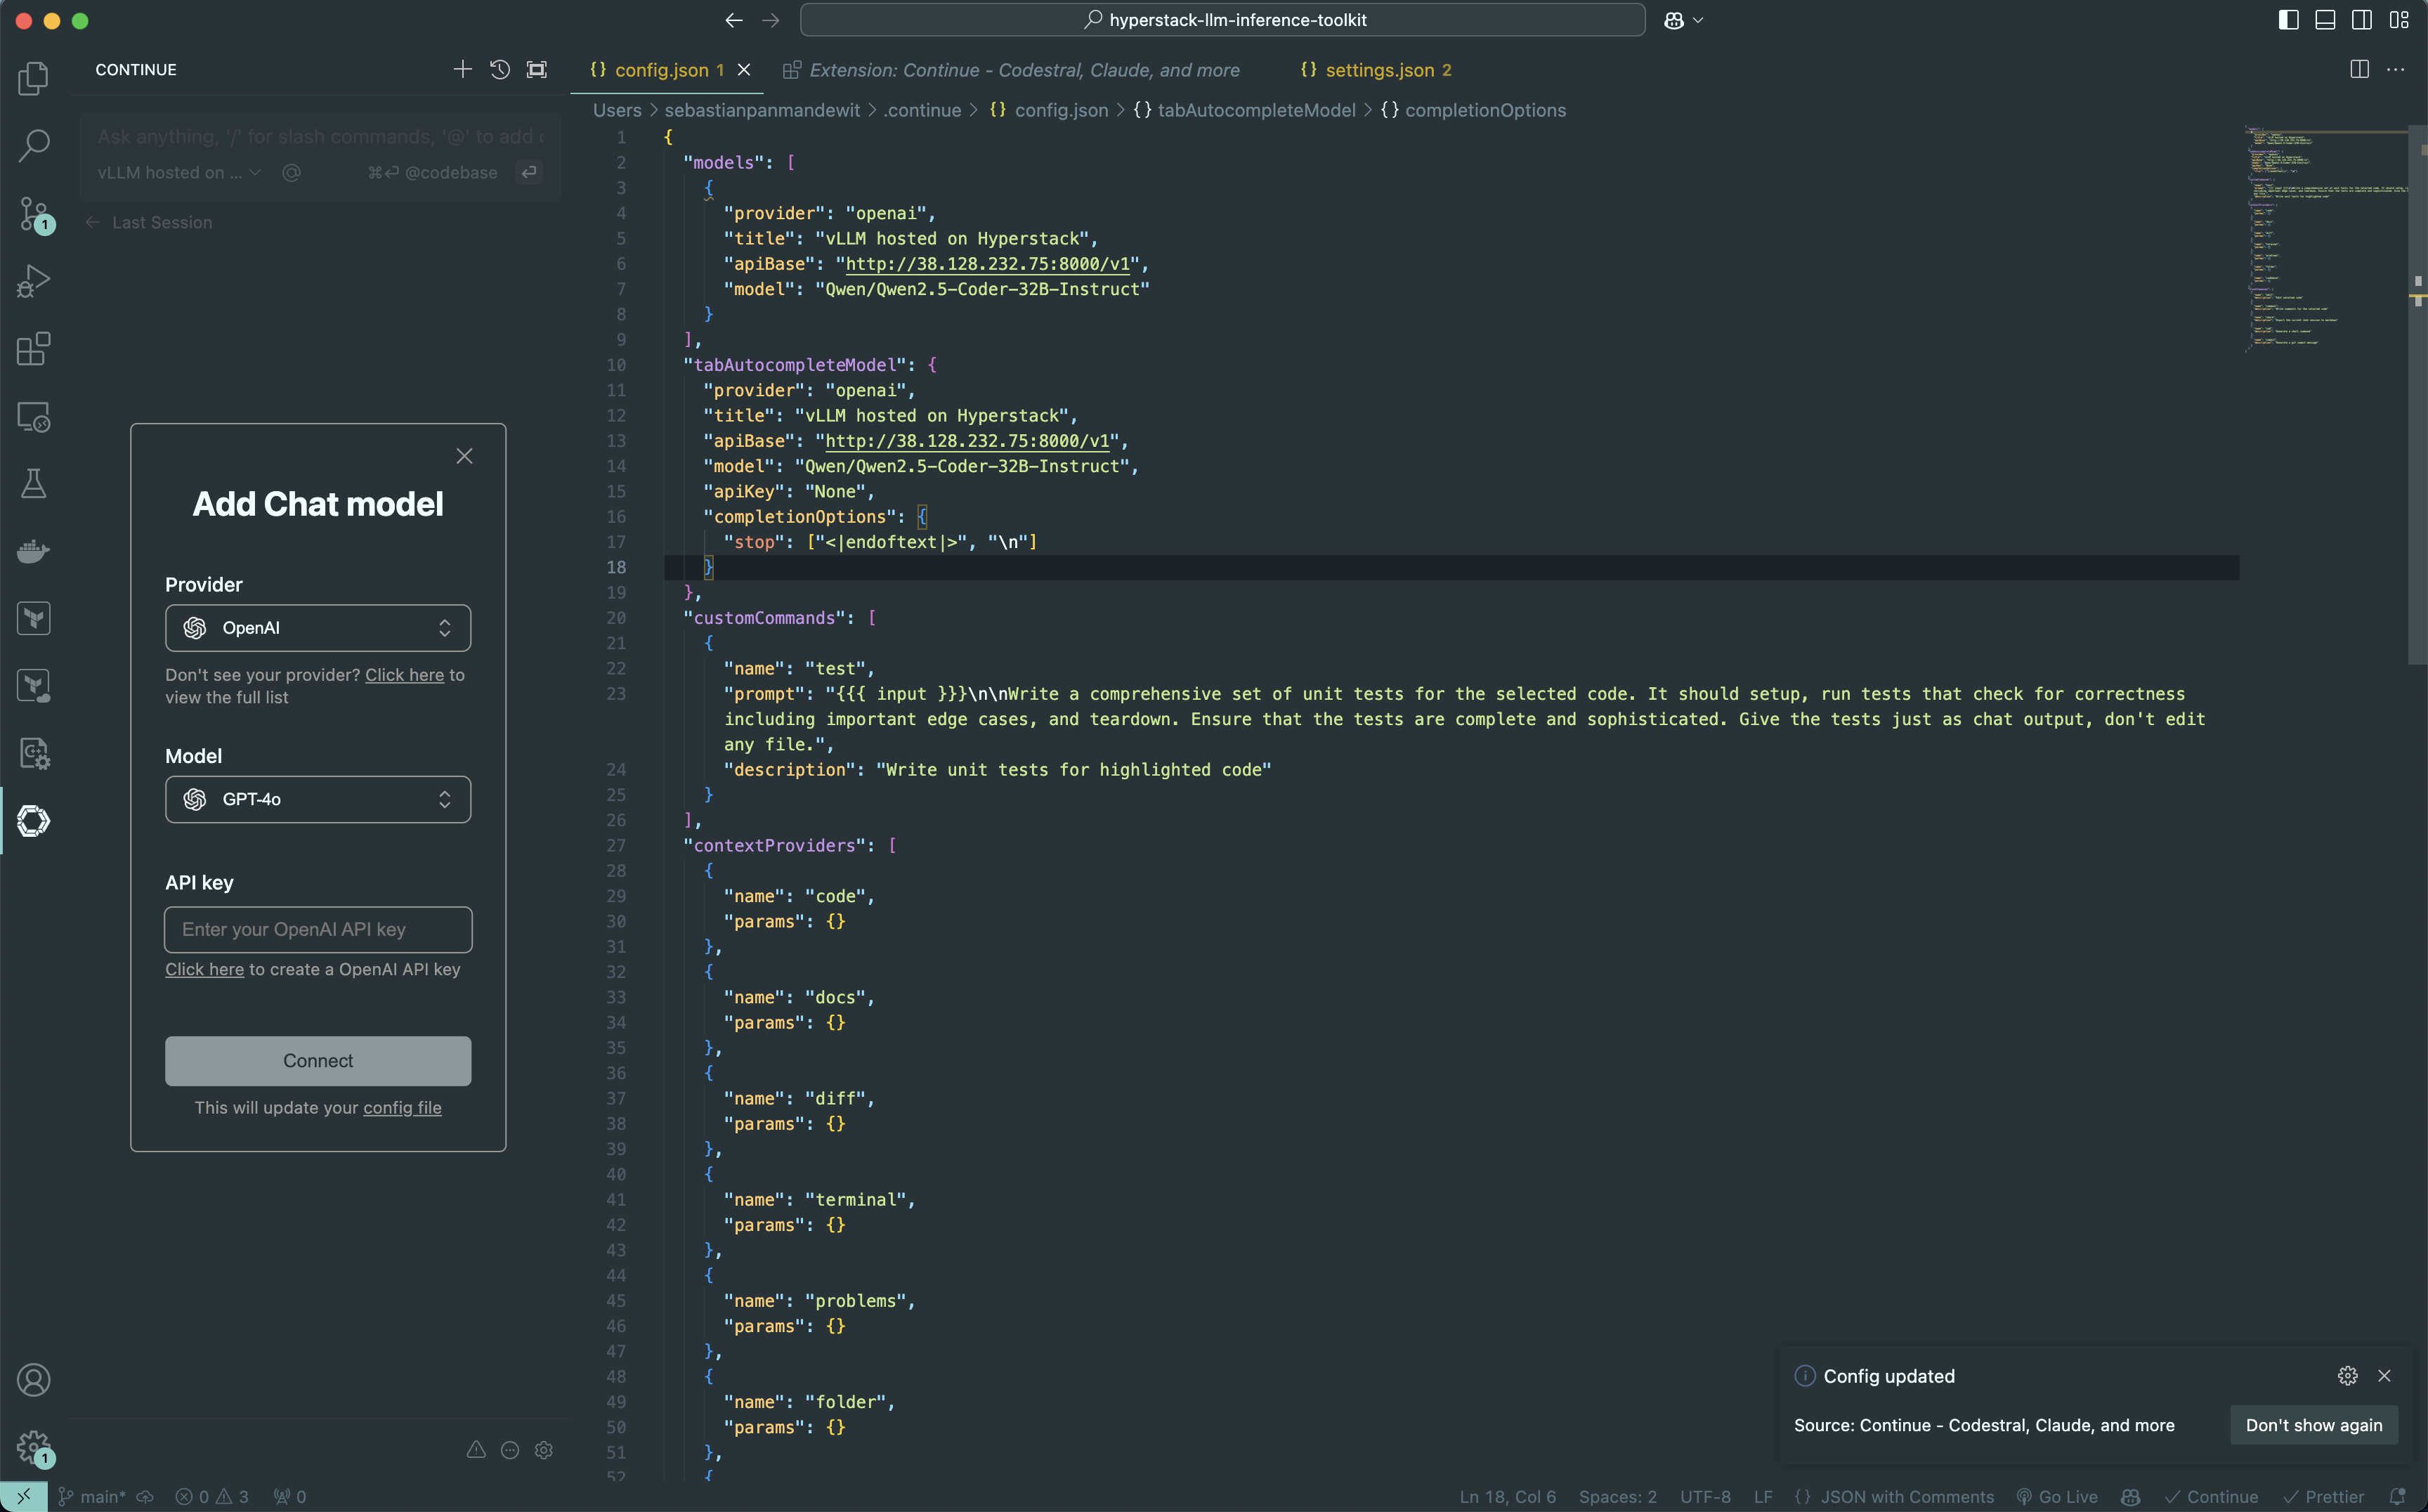Toggle the secondary side bar
This screenshot has width=2428, height=1512.
tap(2362, 19)
